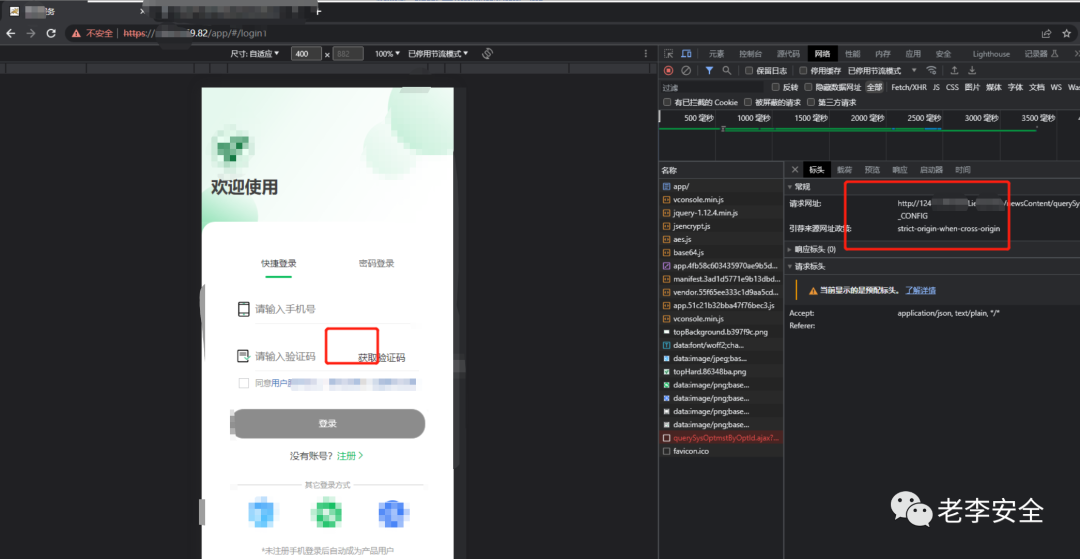The image size is (1080, 559).
Task: Click the import HAR upload icon
Action: coord(954,71)
